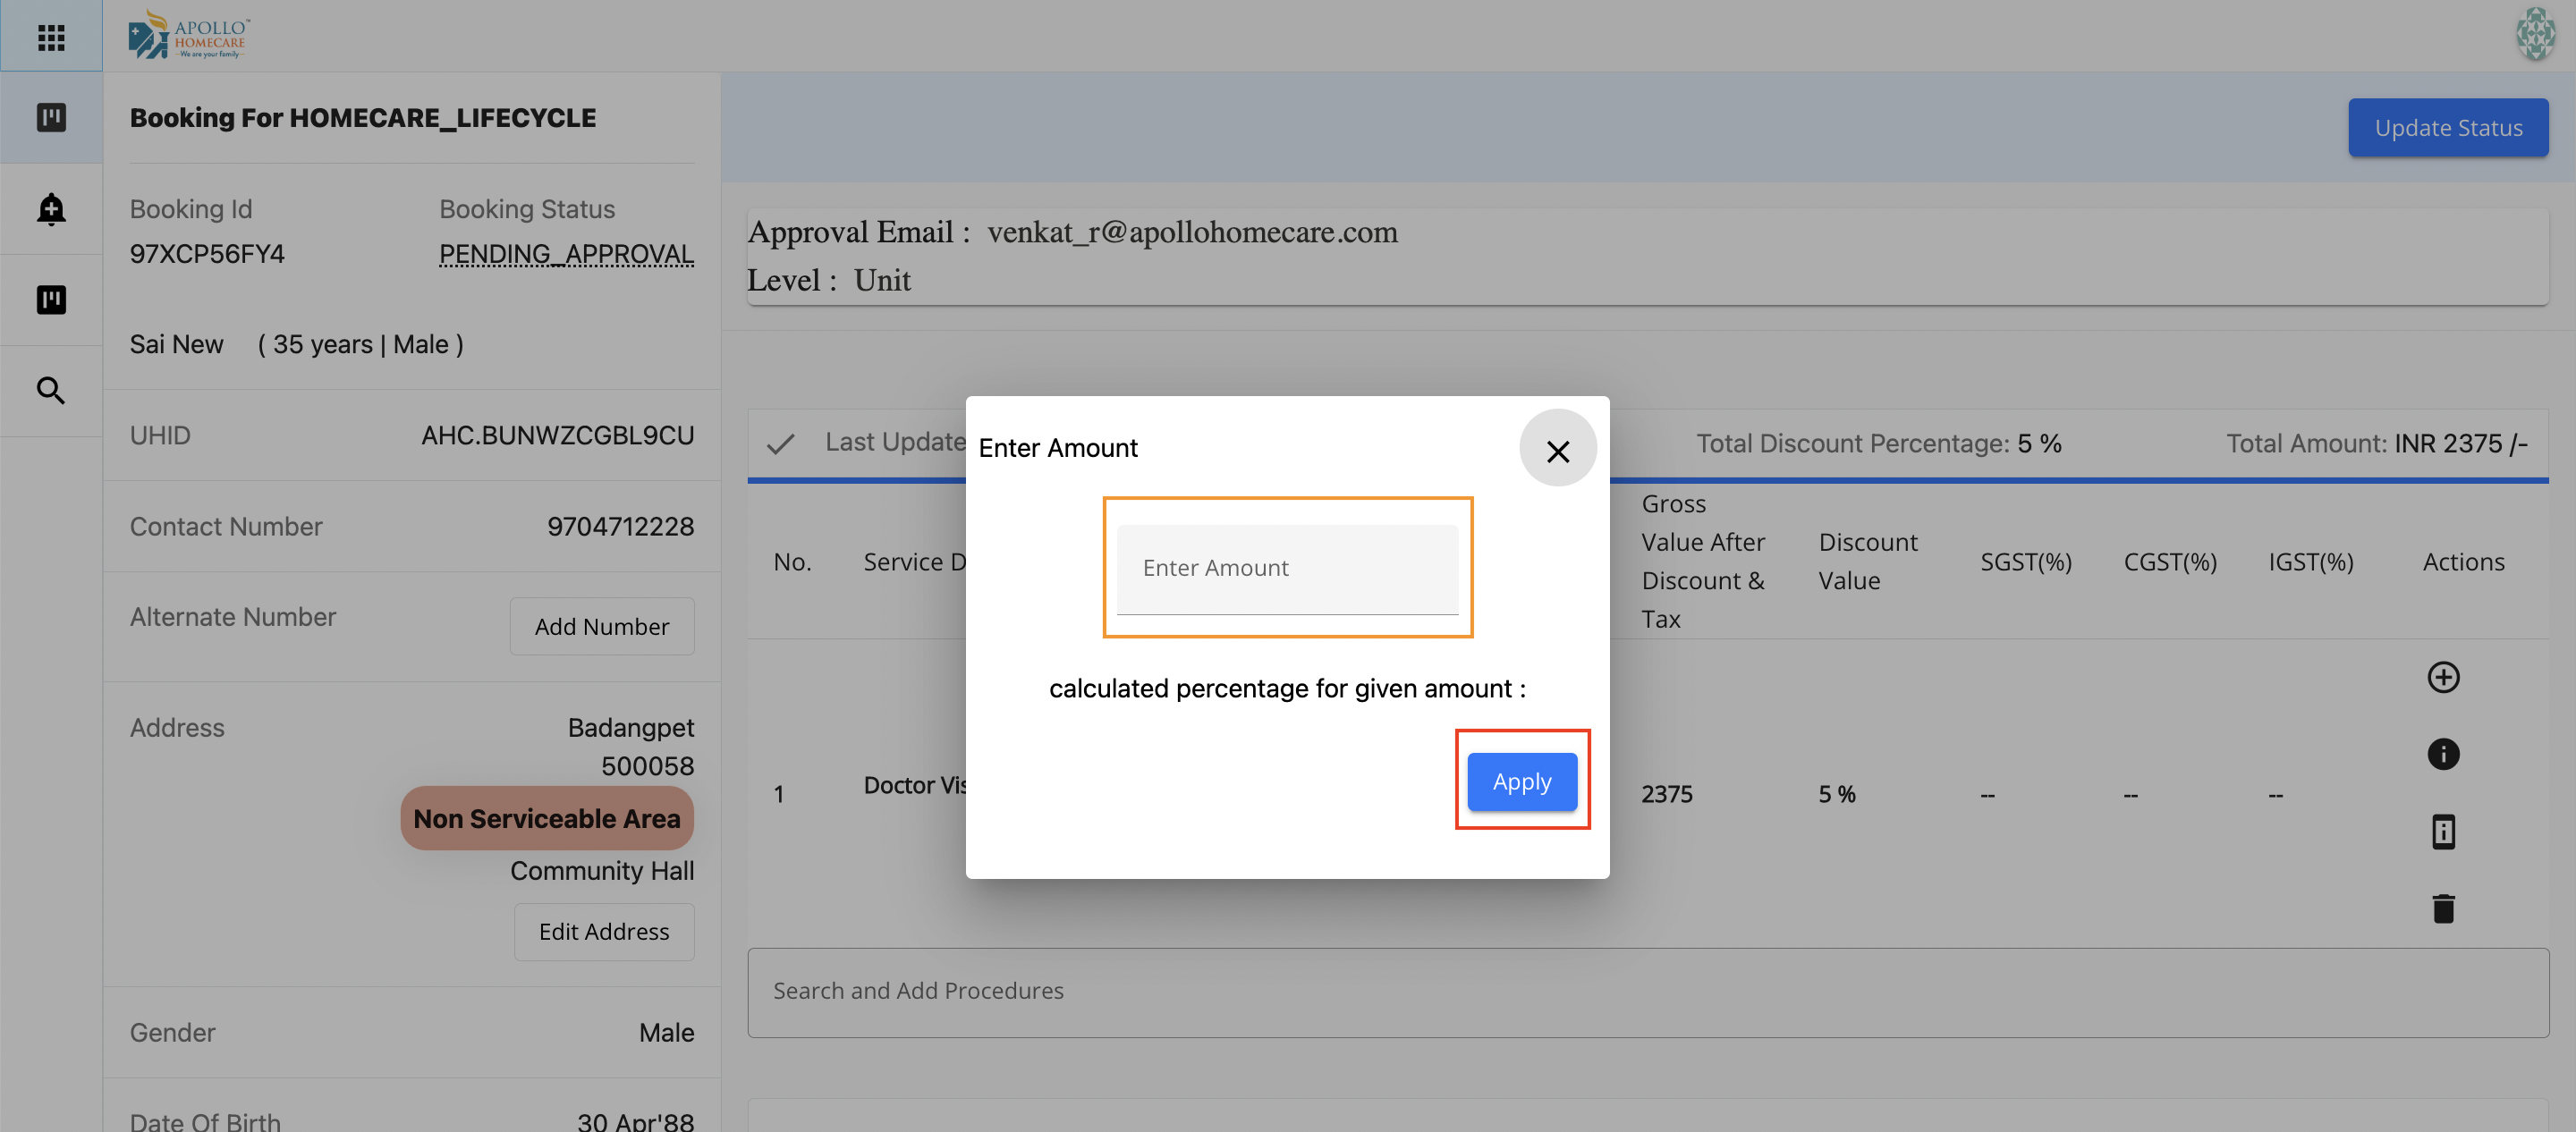Click the top board icon in sidebar
Screen dimensions: 2576x1132
click(x=51, y=118)
